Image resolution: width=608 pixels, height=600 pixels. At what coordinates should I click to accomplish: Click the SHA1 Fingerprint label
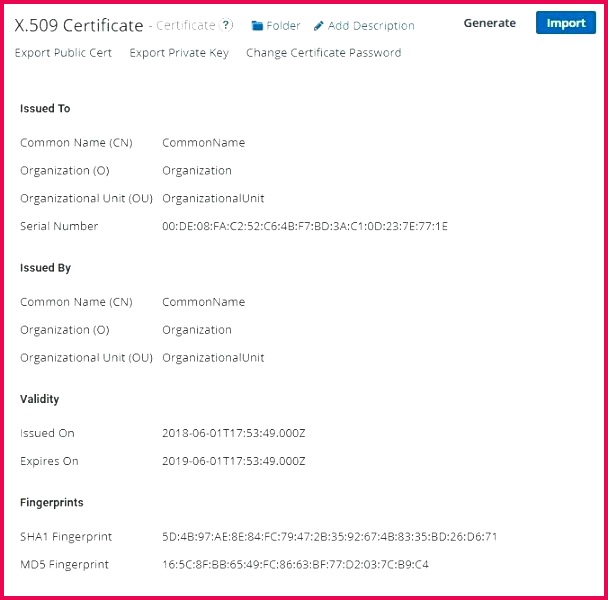tap(66, 537)
